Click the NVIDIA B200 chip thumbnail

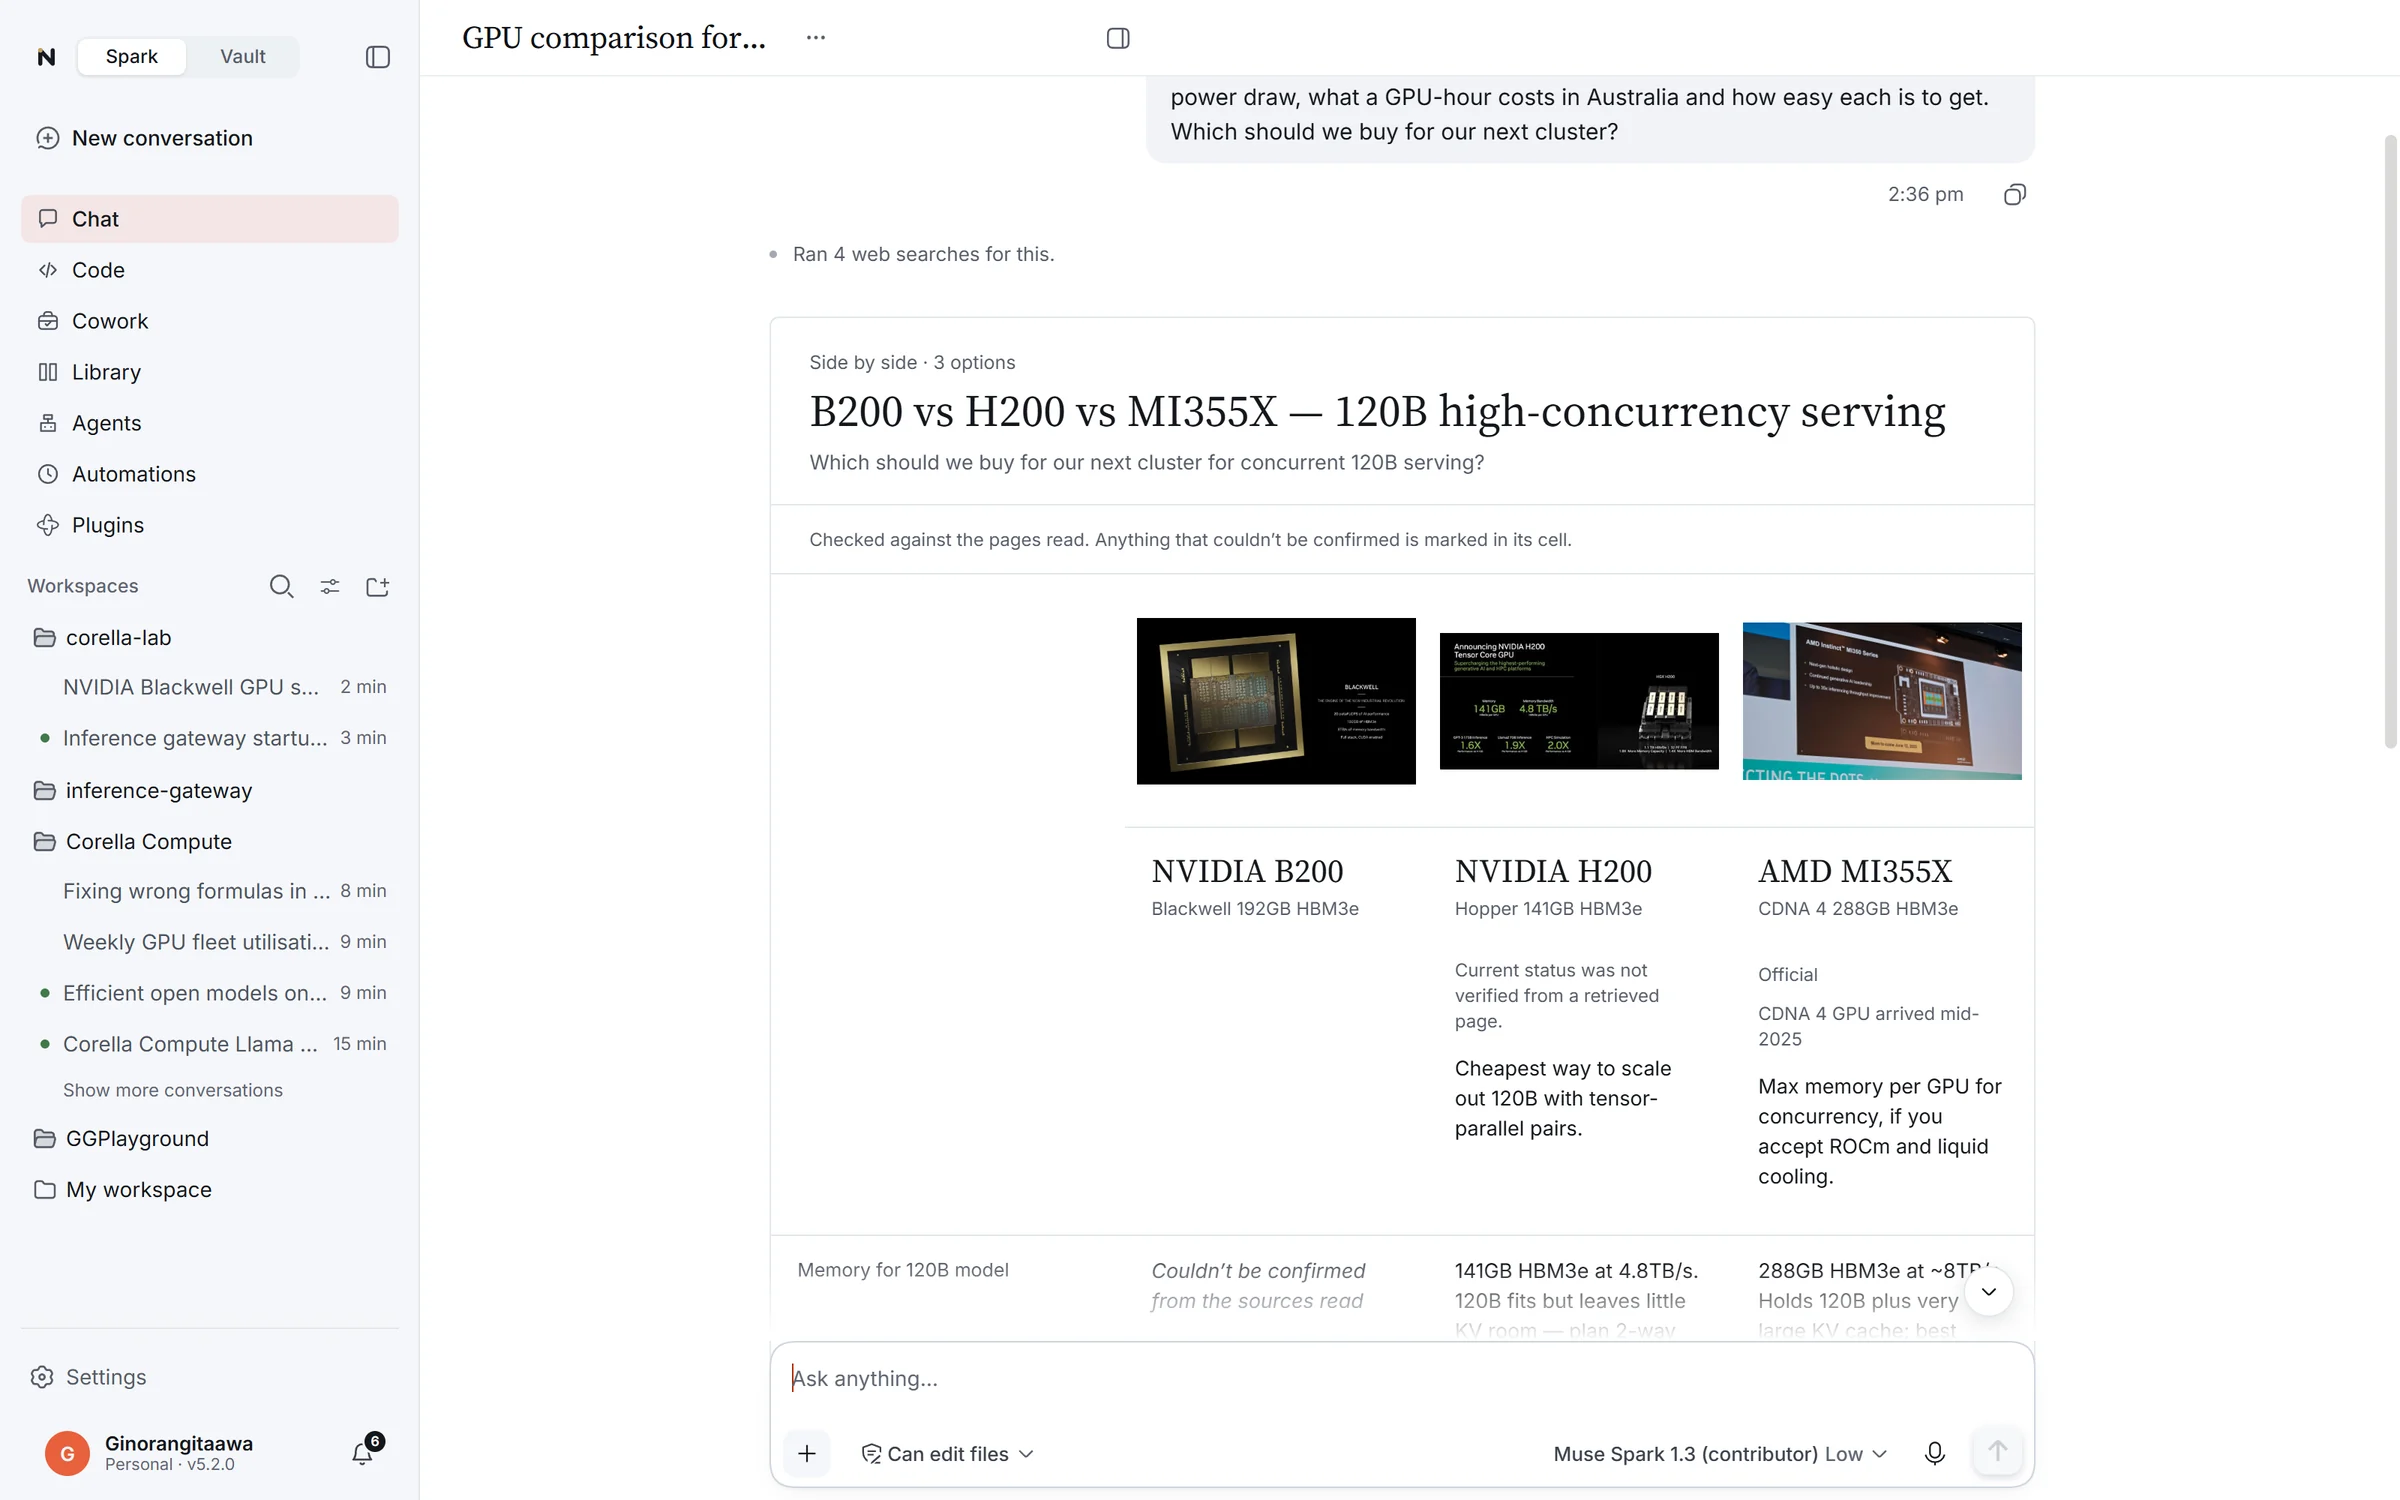(x=1276, y=701)
